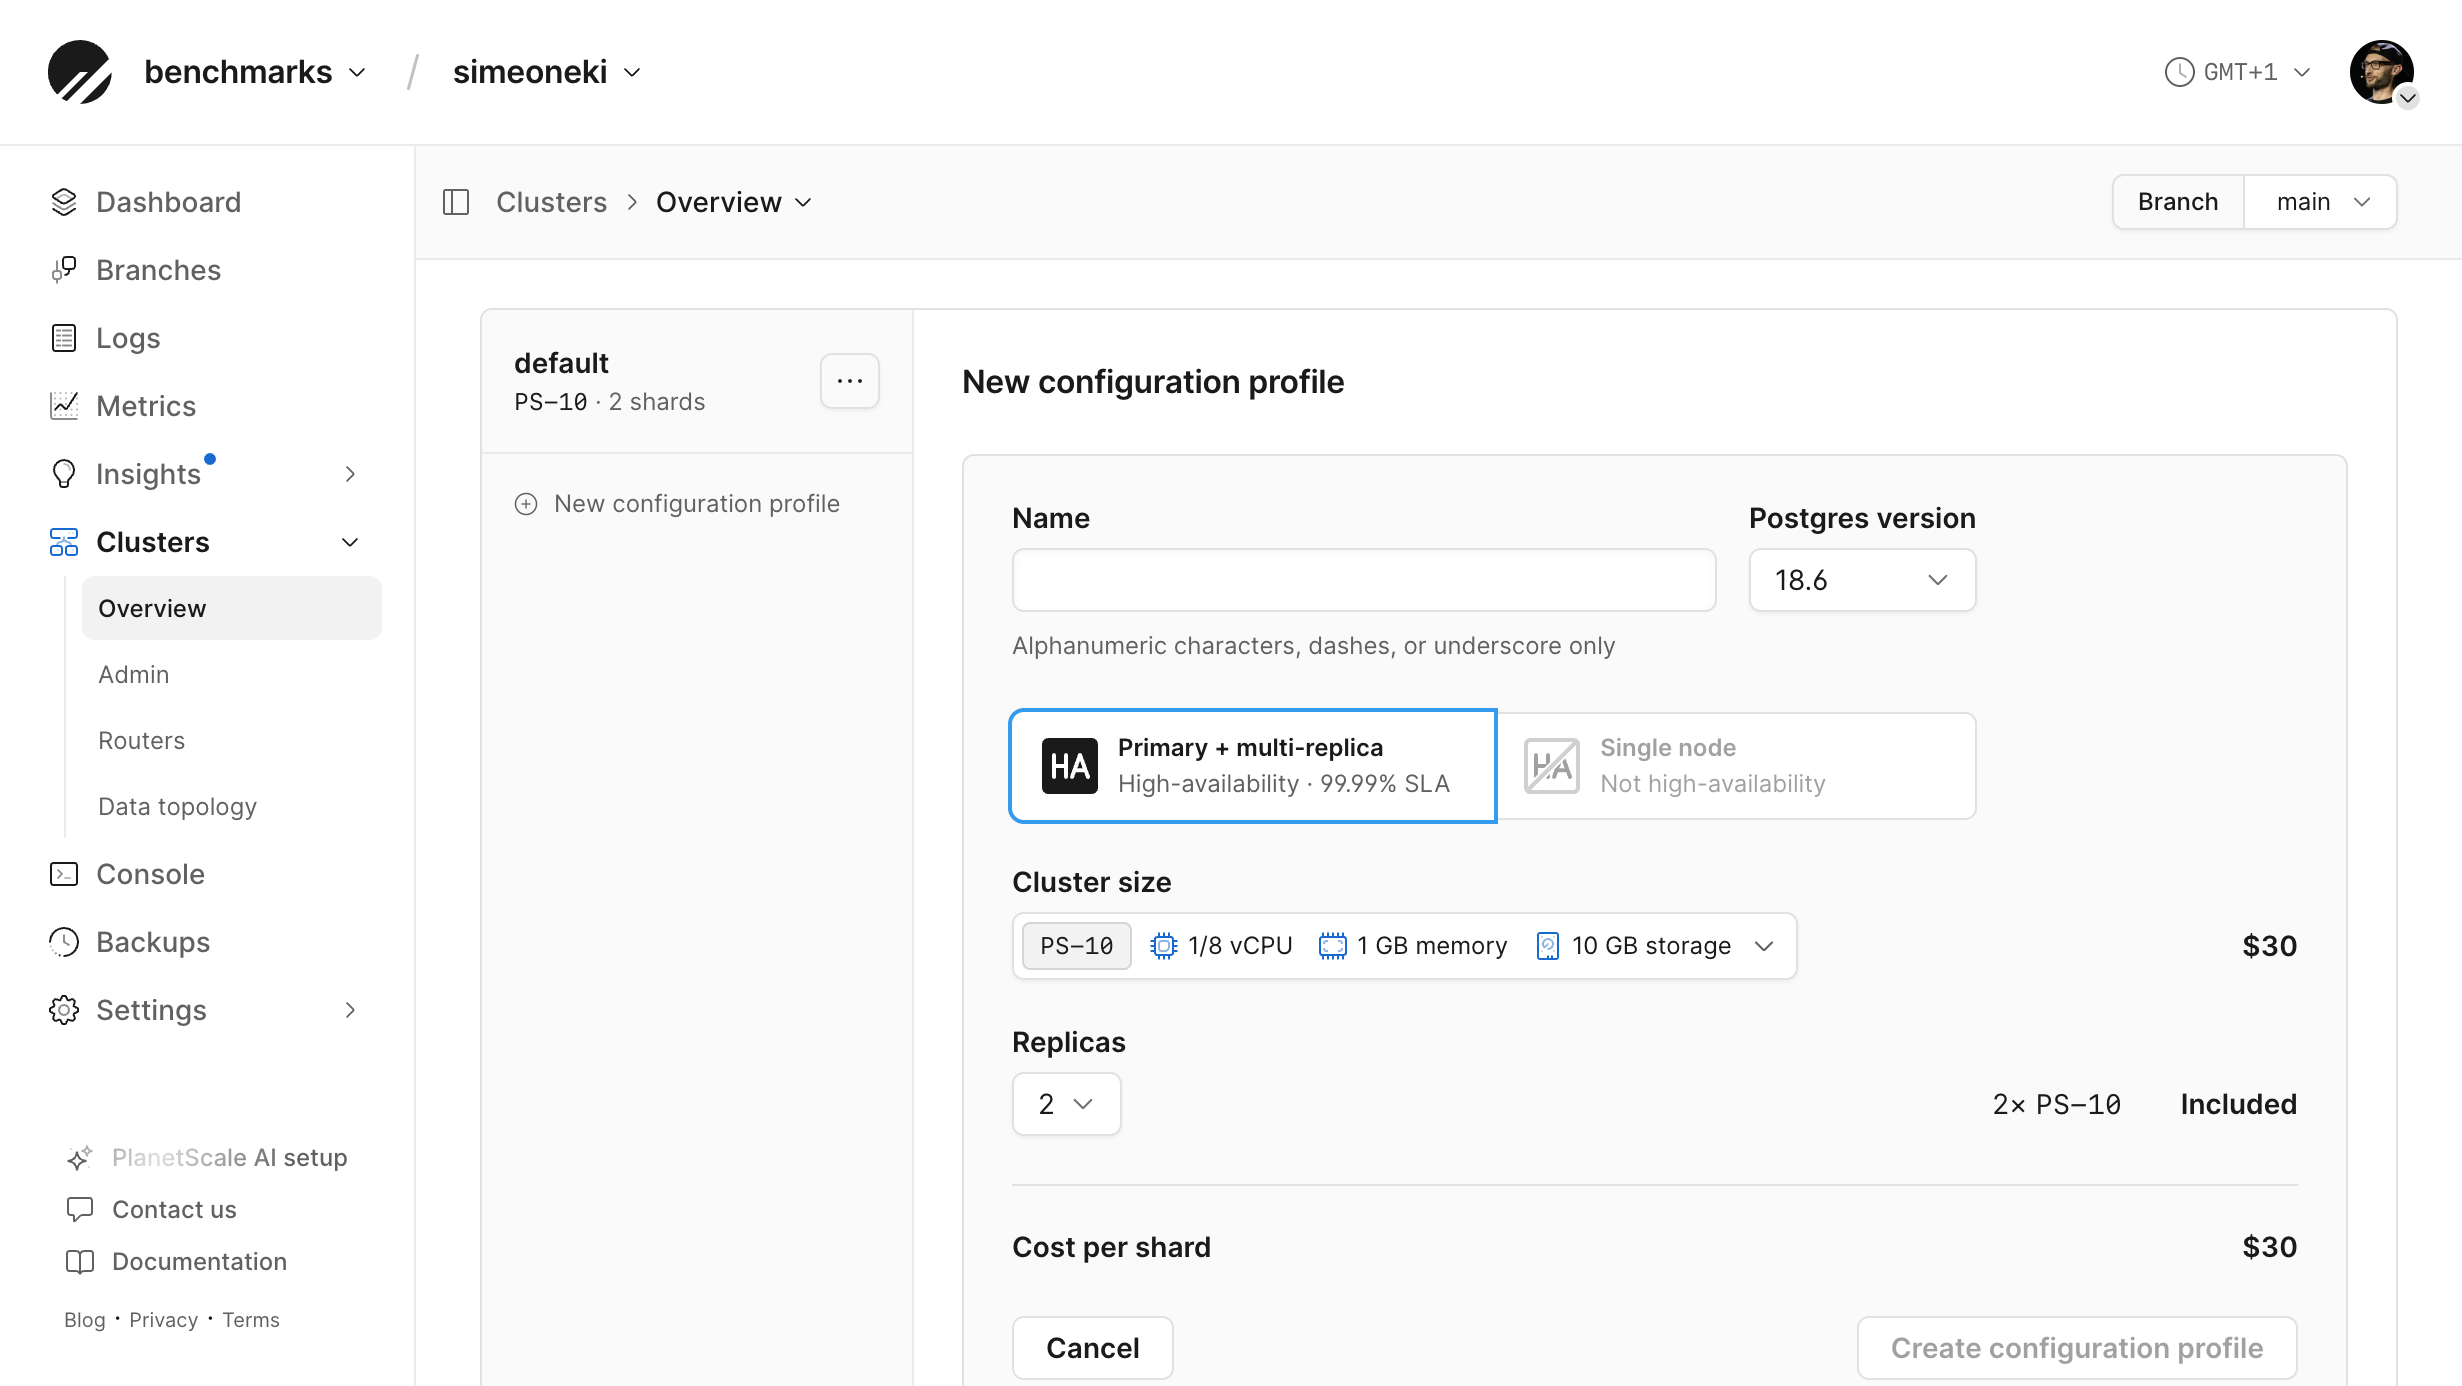This screenshot has height=1386, width=2462.
Task: Open the Replicas count dropdown
Action: coord(1066,1104)
